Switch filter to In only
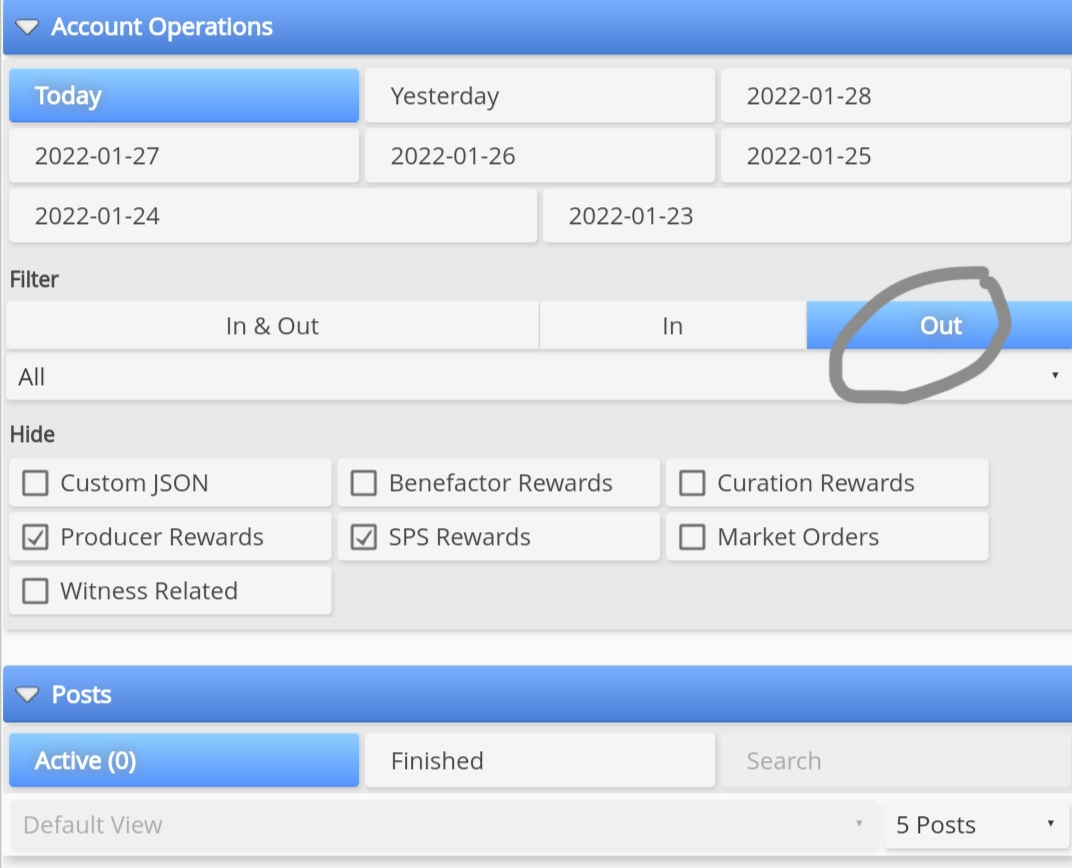The height and width of the screenshot is (868, 1072). pyautogui.click(x=673, y=325)
